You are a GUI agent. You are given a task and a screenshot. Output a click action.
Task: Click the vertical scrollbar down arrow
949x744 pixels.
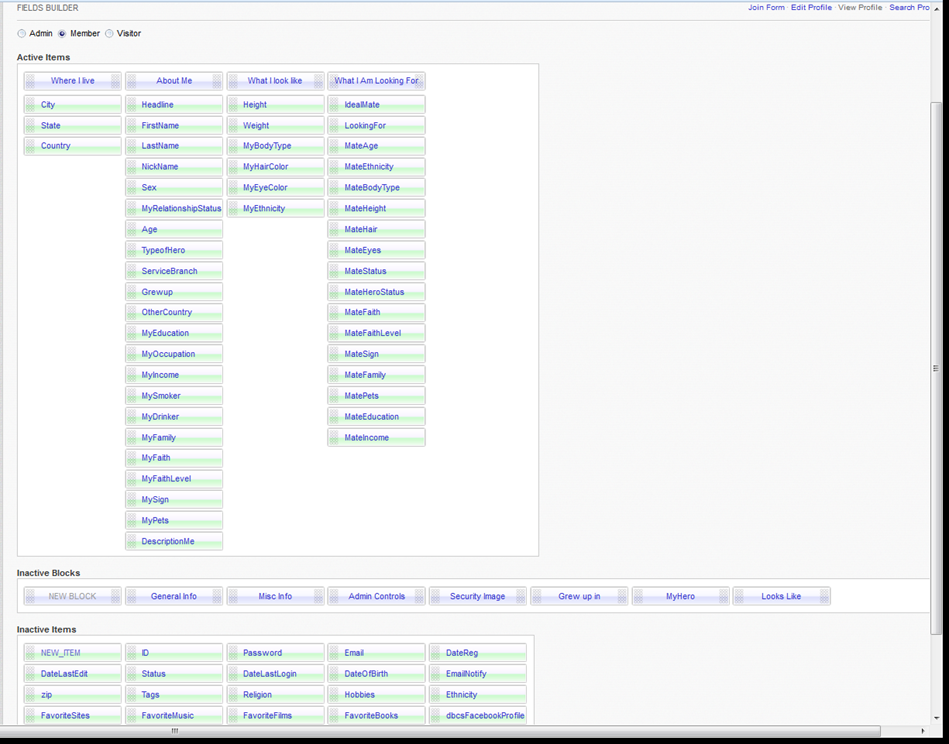[937, 718]
